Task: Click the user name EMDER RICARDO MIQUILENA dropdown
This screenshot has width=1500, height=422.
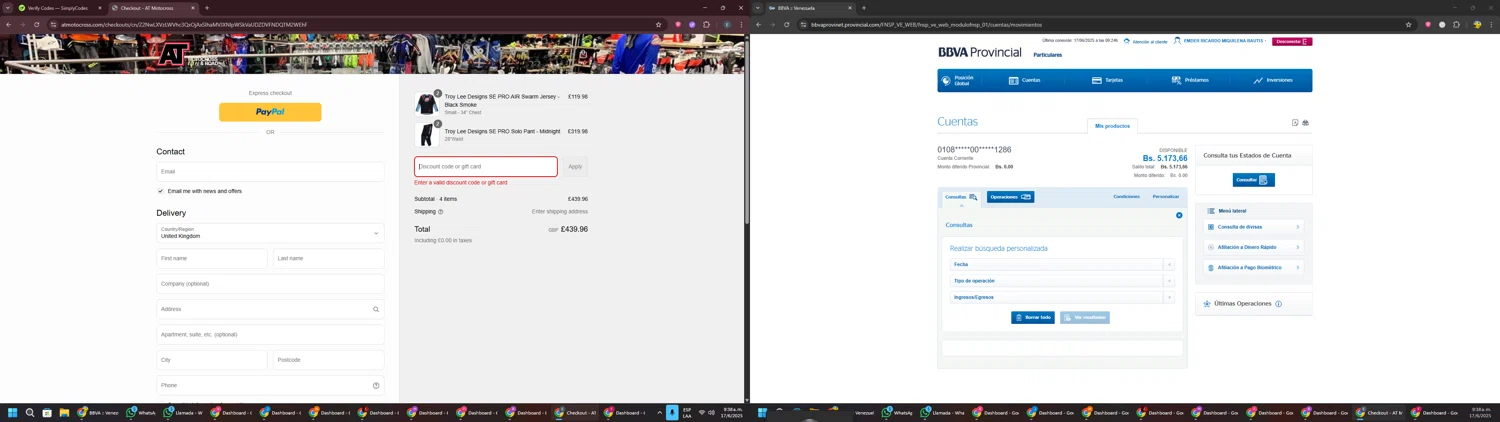Action: point(1220,41)
